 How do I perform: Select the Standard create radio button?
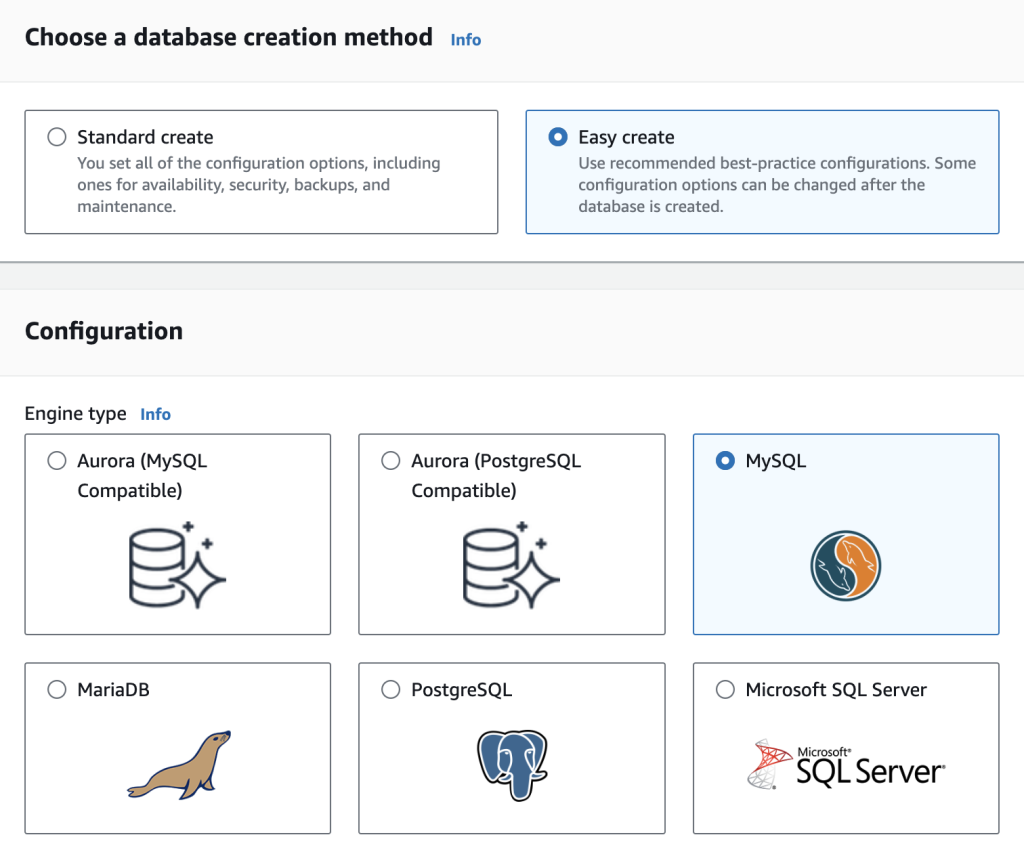[57, 136]
